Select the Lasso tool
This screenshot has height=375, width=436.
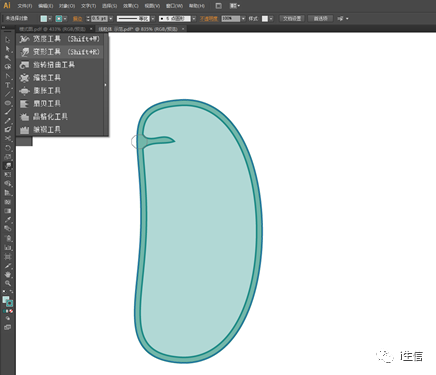coord(8,67)
